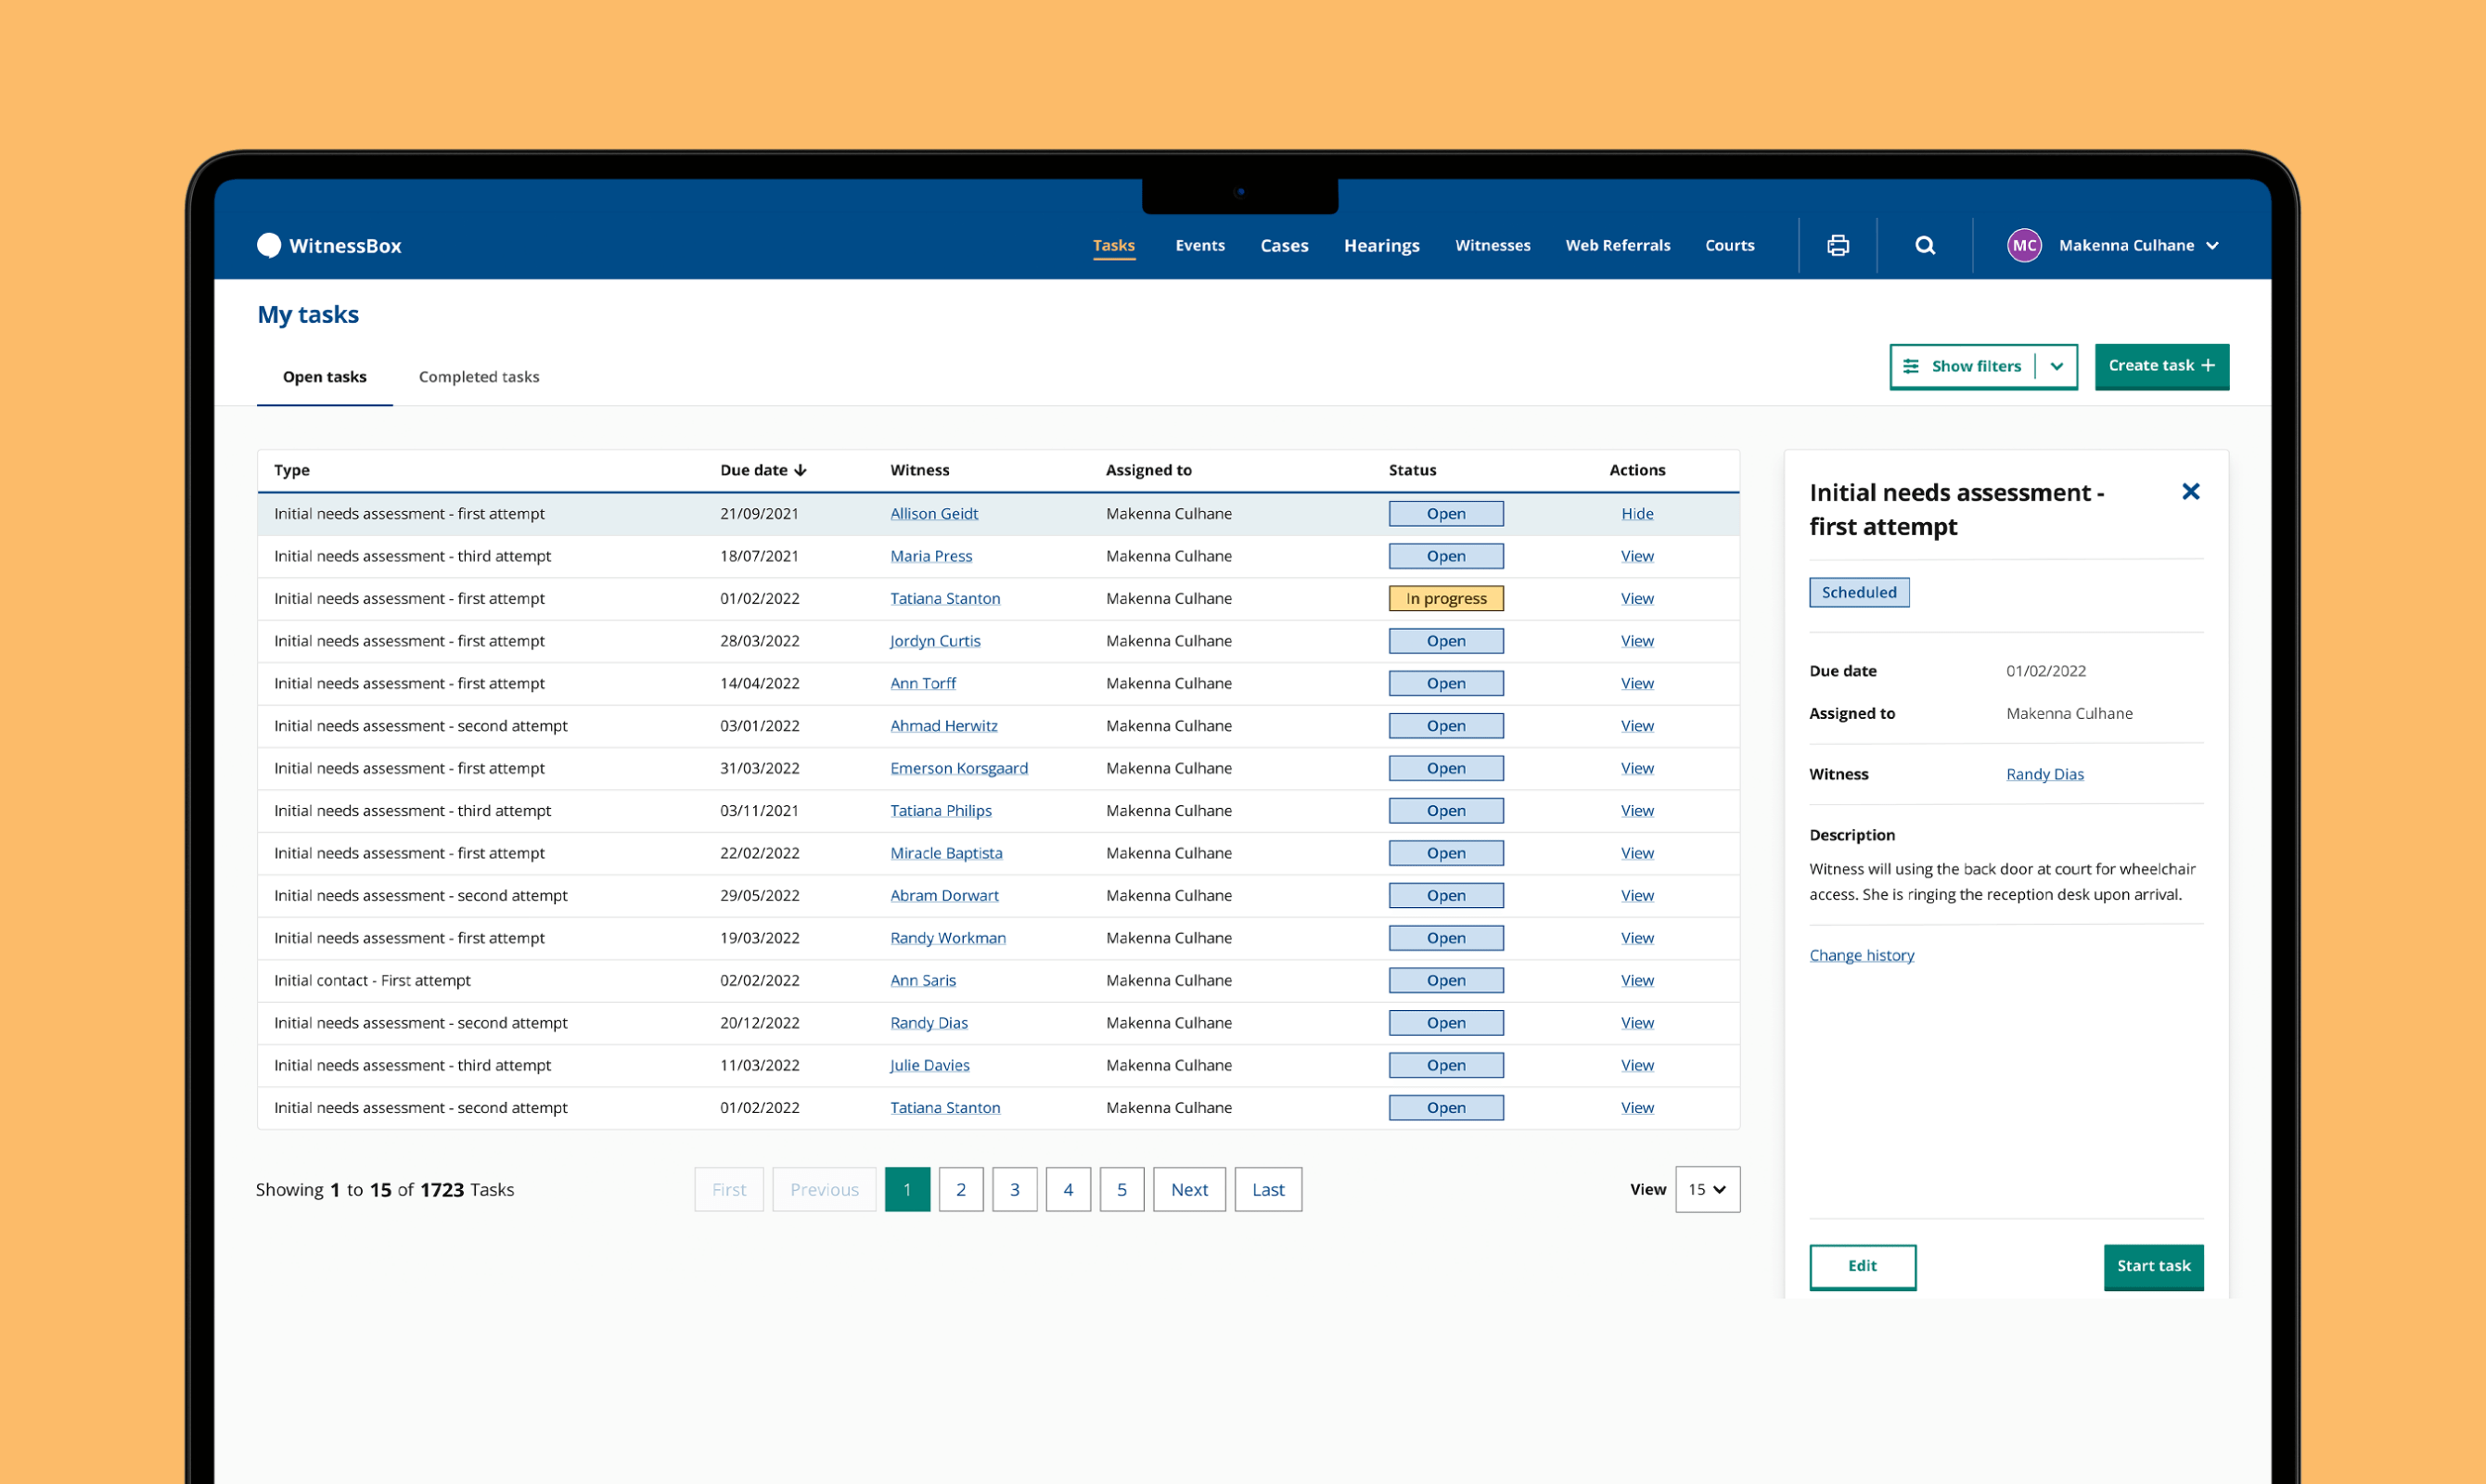This screenshot has height=1484, width=2486.
Task: Open witness Ahmad Herwitz
Action: click(944, 727)
